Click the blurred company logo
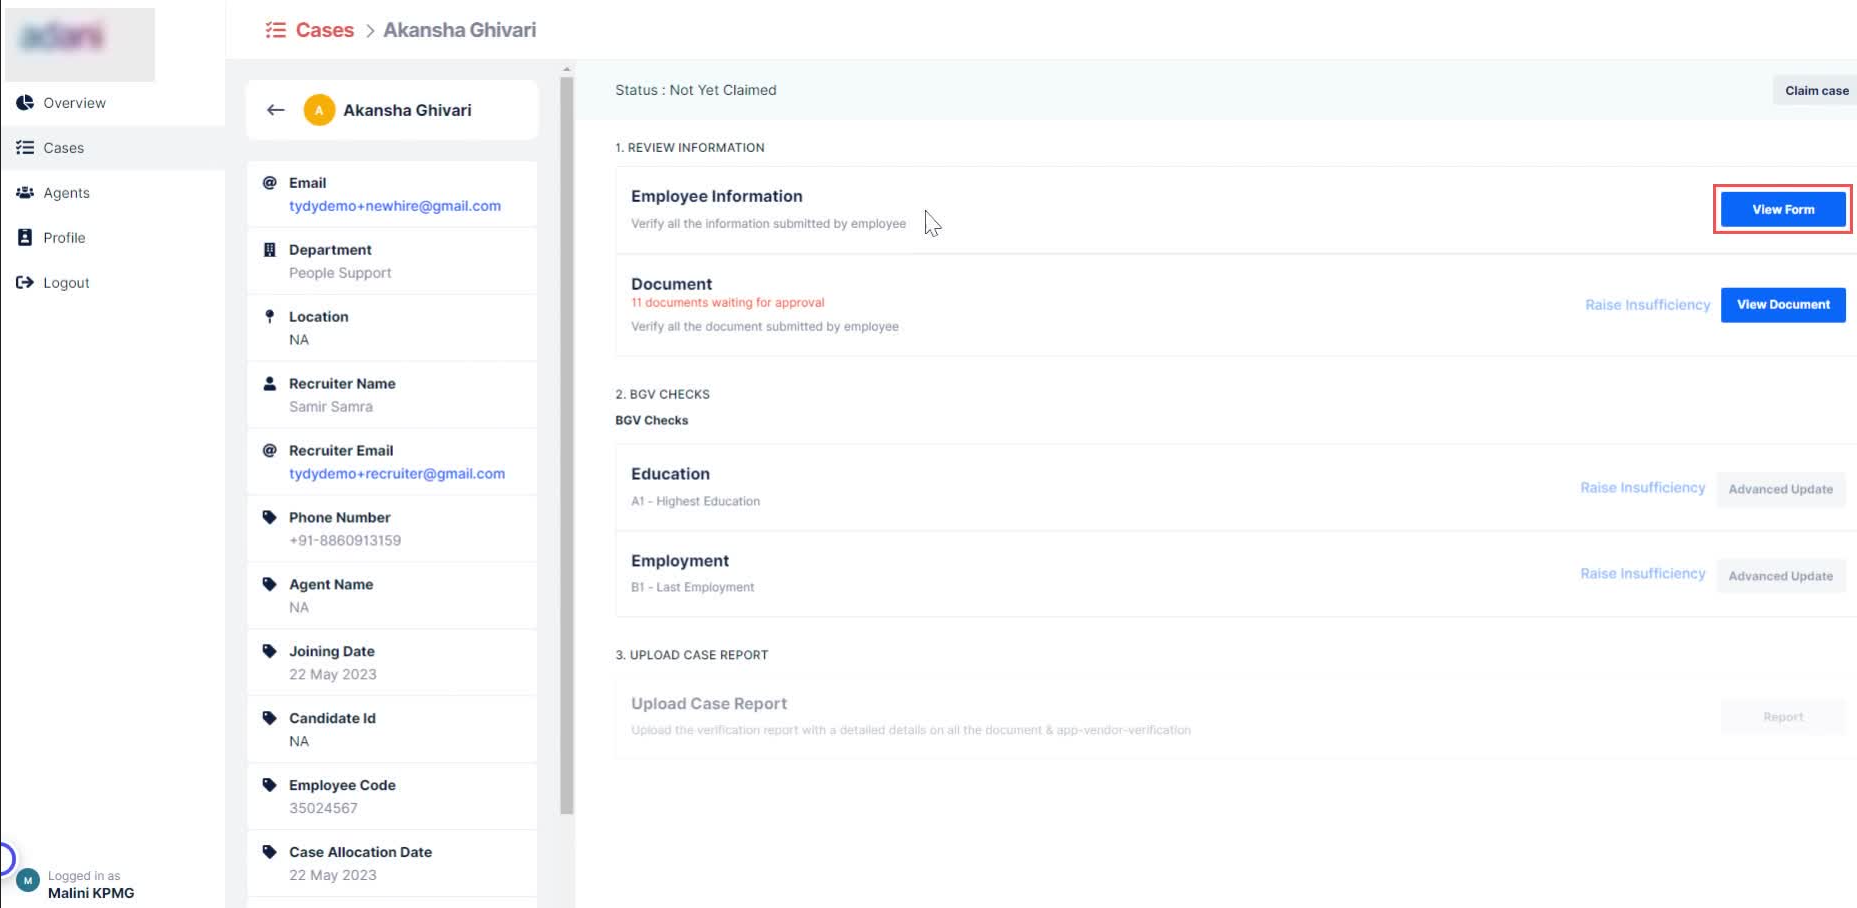Screen dimensions: 1857x908 pos(80,44)
